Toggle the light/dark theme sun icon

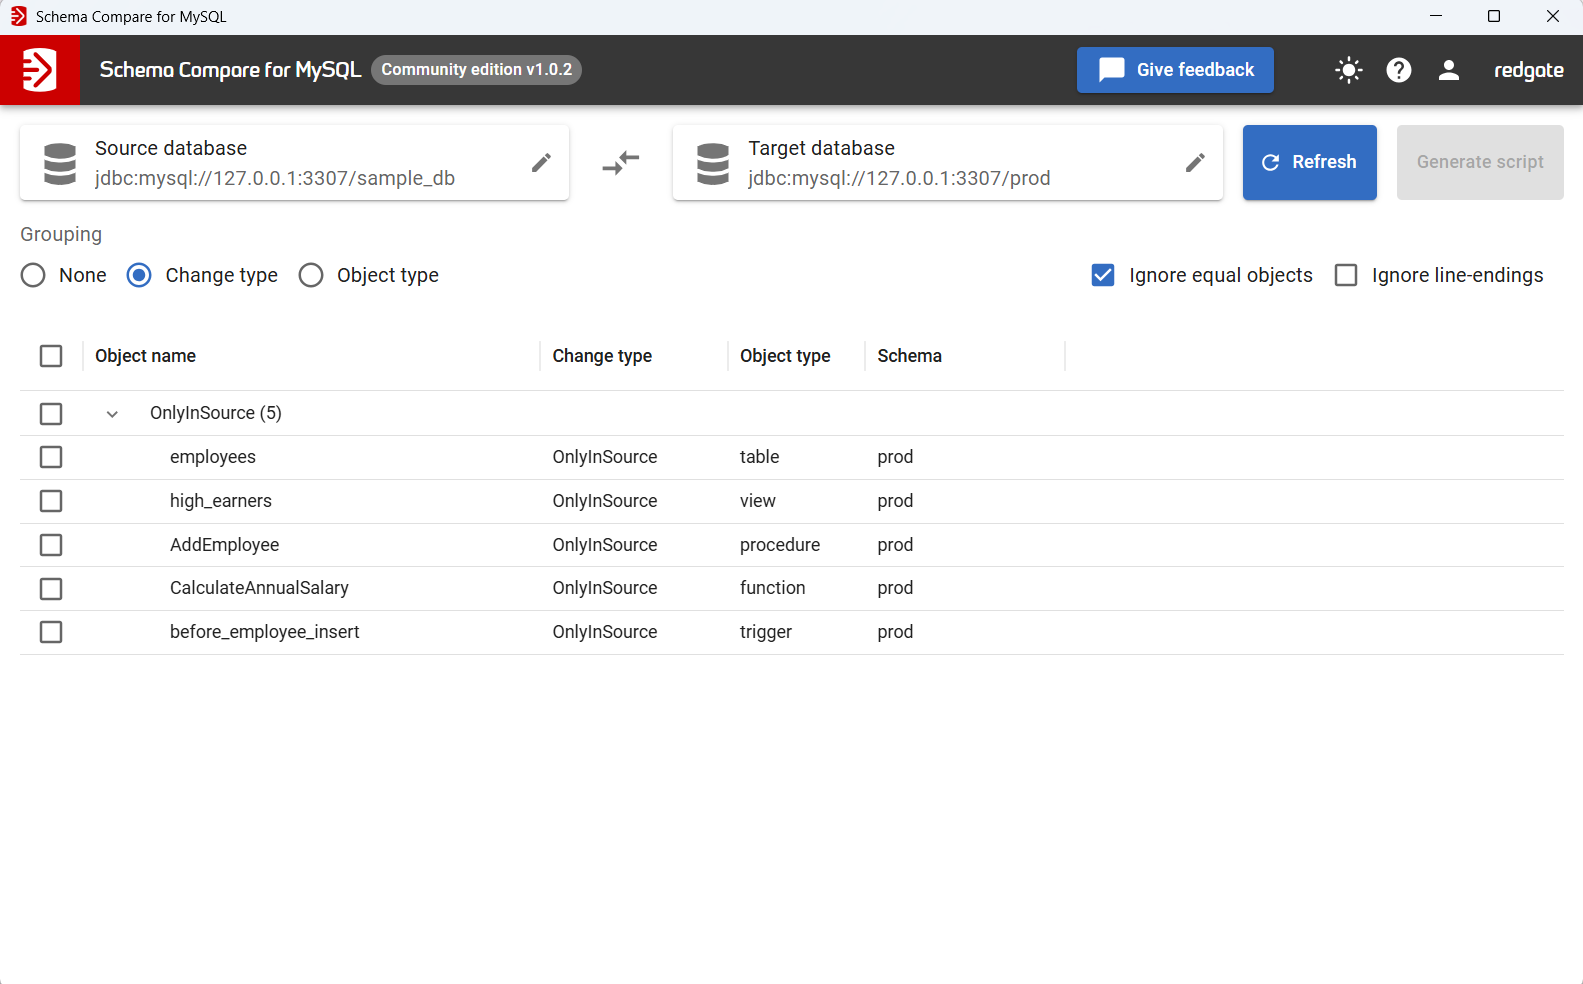[x=1348, y=70]
